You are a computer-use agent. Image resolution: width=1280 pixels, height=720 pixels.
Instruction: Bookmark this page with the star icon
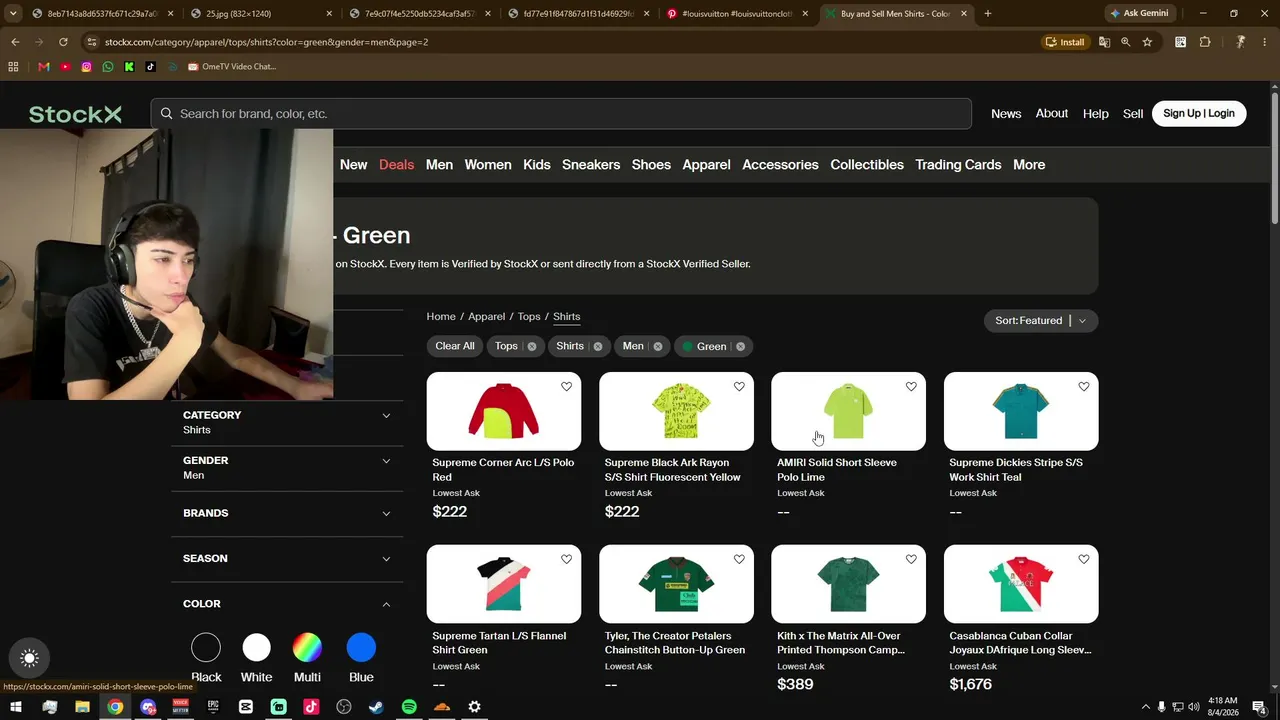[1147, 42]
